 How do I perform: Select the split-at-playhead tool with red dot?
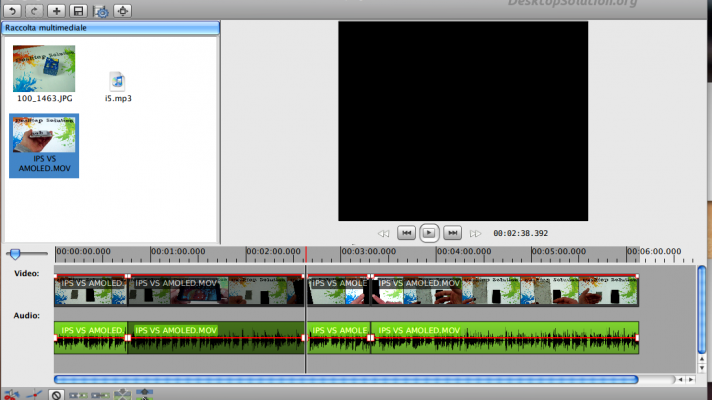click(35, 395)
